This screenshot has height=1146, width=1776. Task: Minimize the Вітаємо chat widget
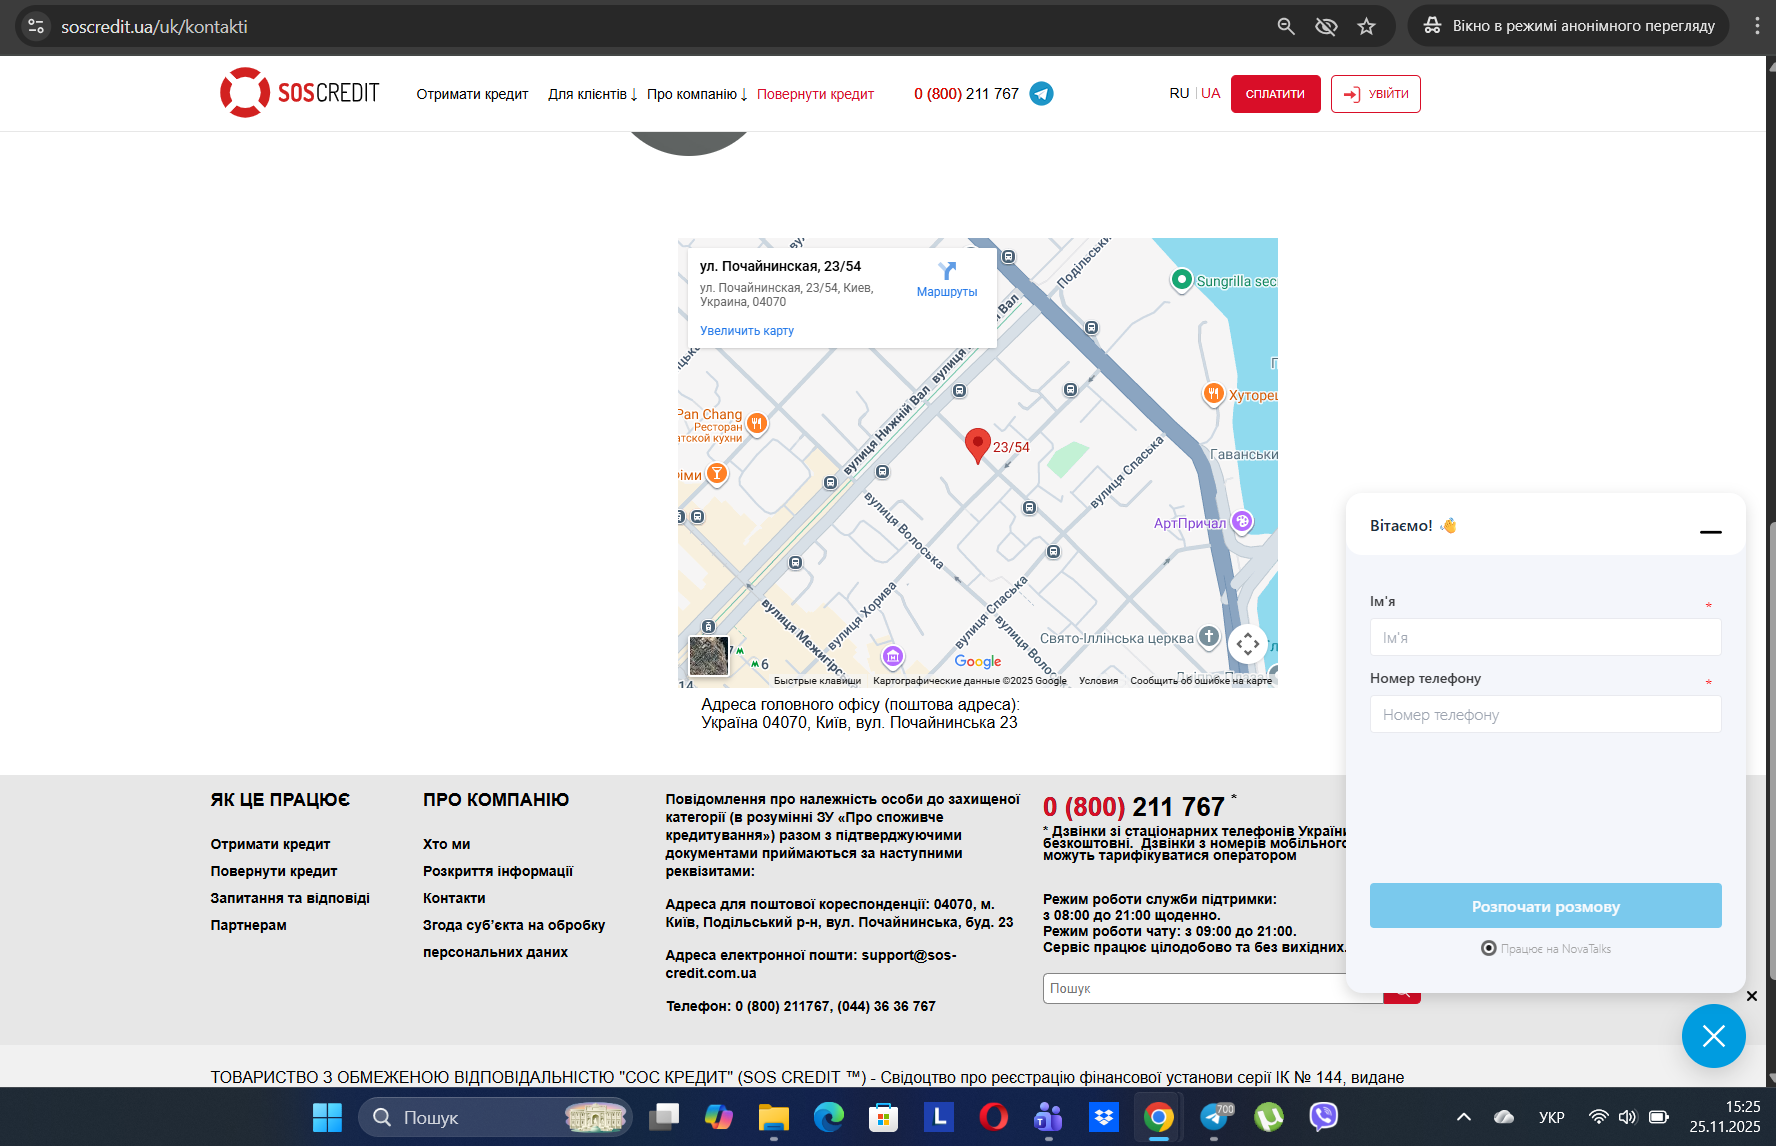point(1711,532)
